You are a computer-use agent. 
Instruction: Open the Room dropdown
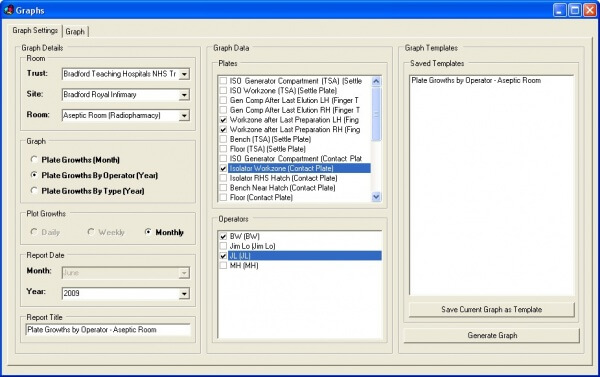tap(184, 115)
